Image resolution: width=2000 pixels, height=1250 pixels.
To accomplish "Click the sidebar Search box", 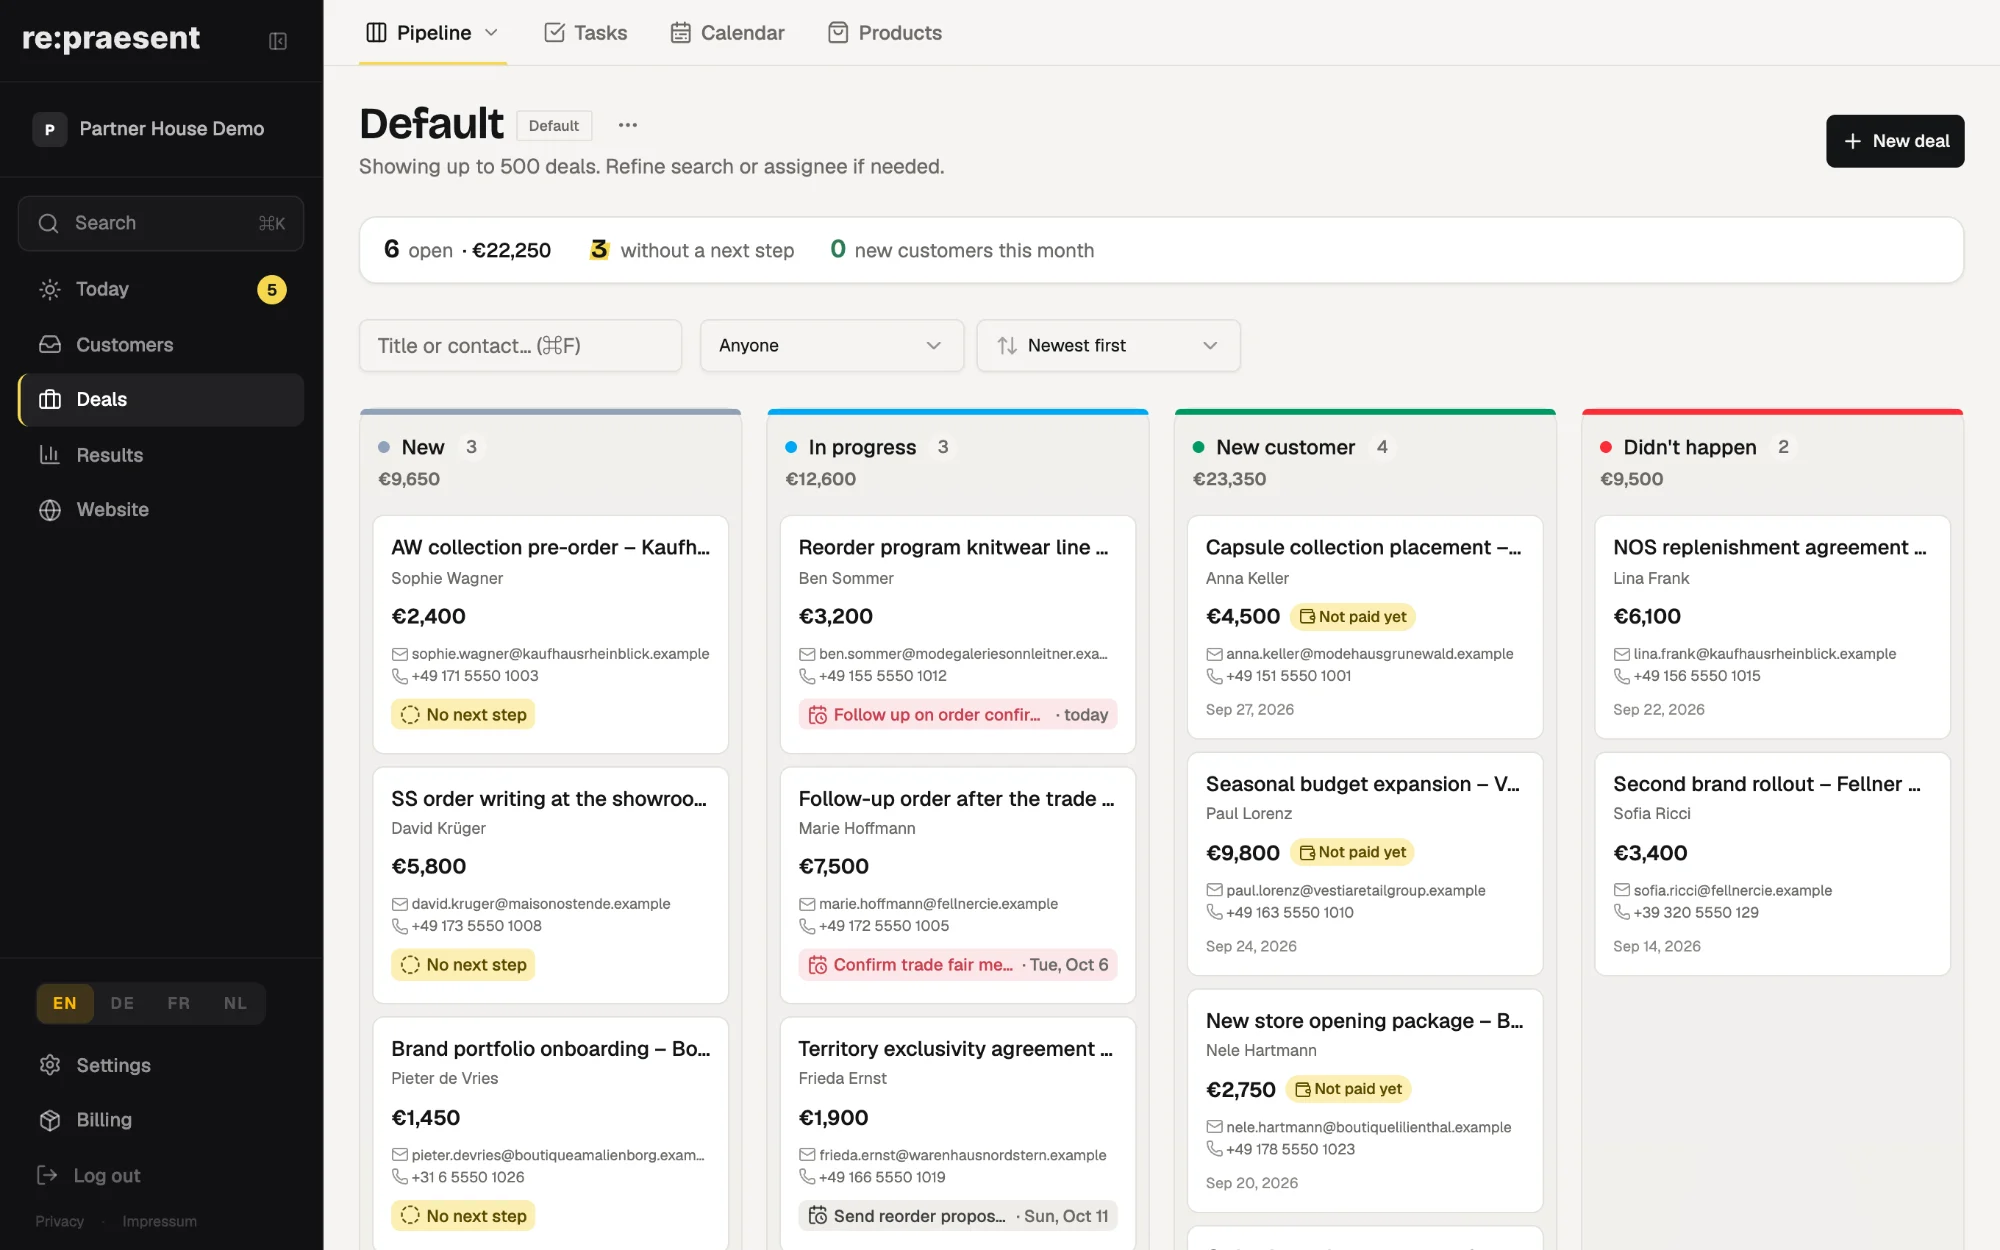I will 161,223.
